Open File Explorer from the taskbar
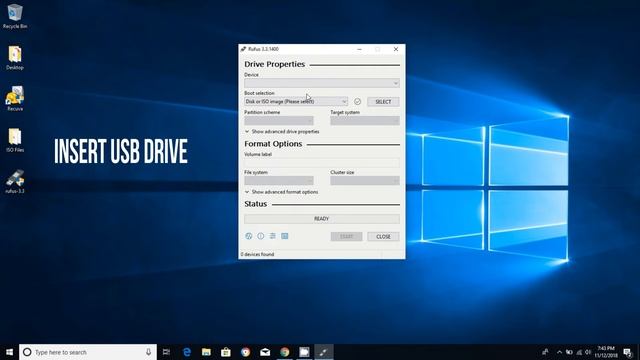 coord(206,352)
